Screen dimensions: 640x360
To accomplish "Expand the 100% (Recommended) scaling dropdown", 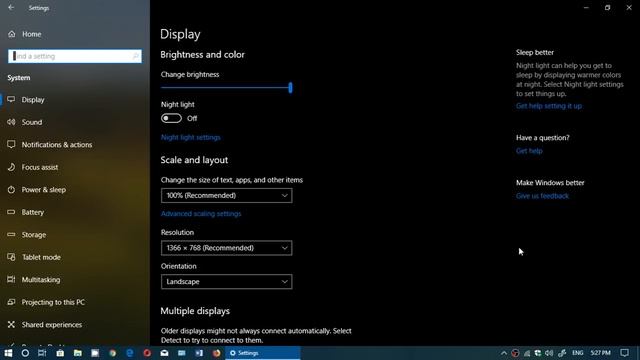I will pos(227,196).
